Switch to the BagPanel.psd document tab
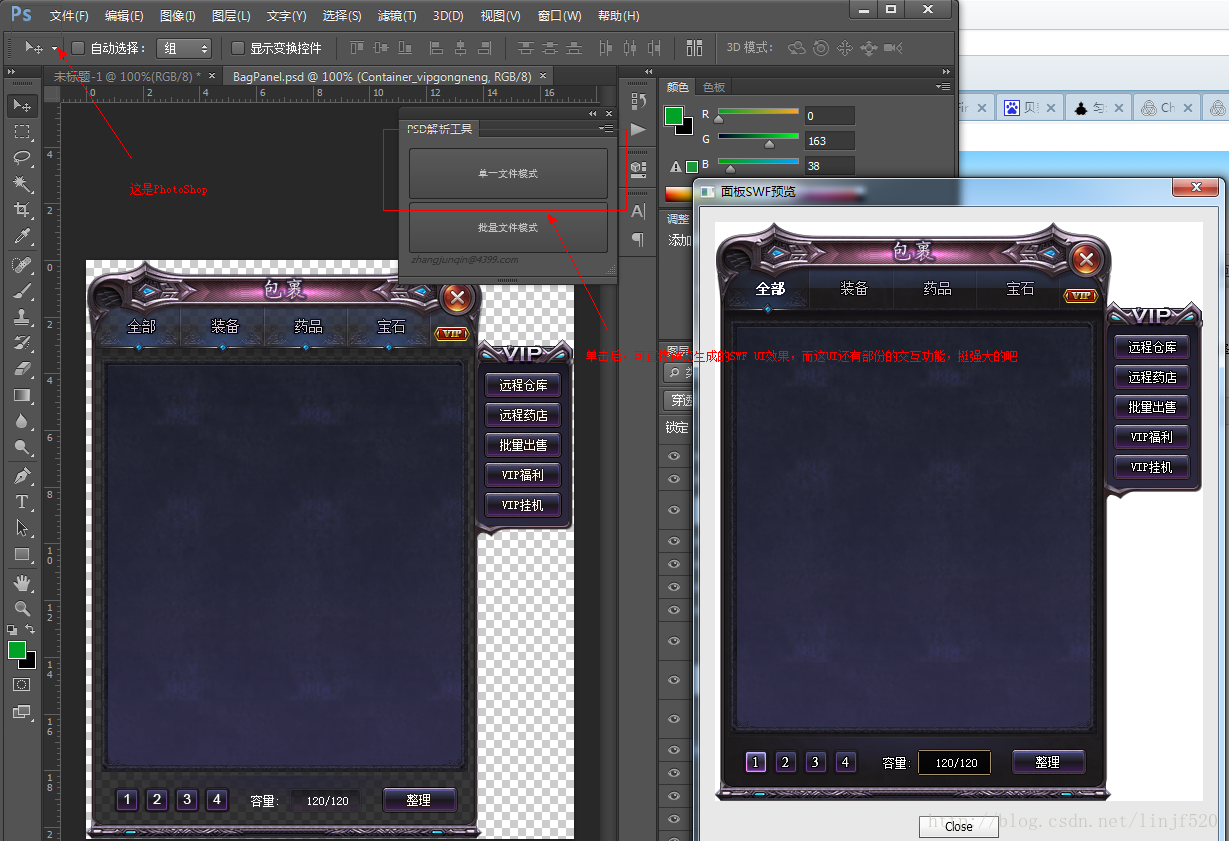The width and height of the screenshot is (1229, 841). tap(388, 76)
